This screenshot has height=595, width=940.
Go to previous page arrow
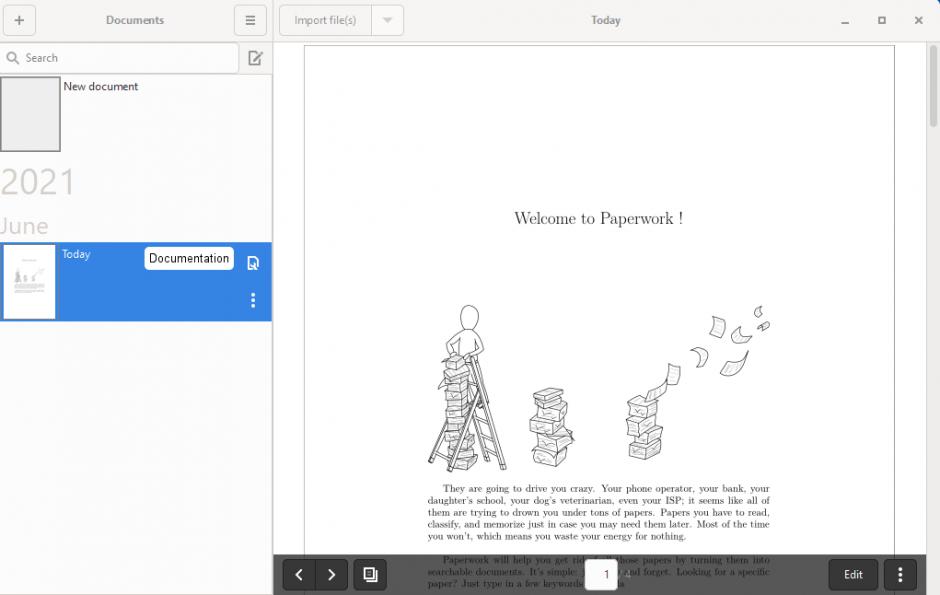point(299,575)
